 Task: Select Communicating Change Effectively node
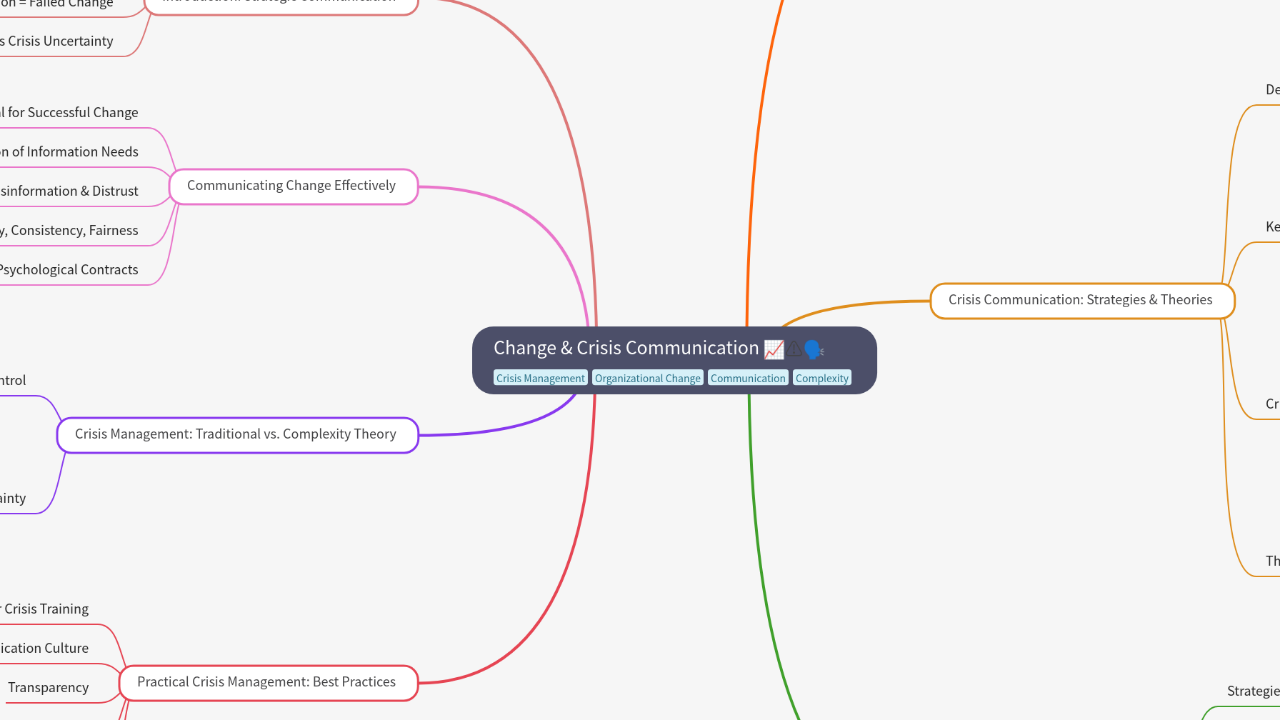click(x=292, y=186)
